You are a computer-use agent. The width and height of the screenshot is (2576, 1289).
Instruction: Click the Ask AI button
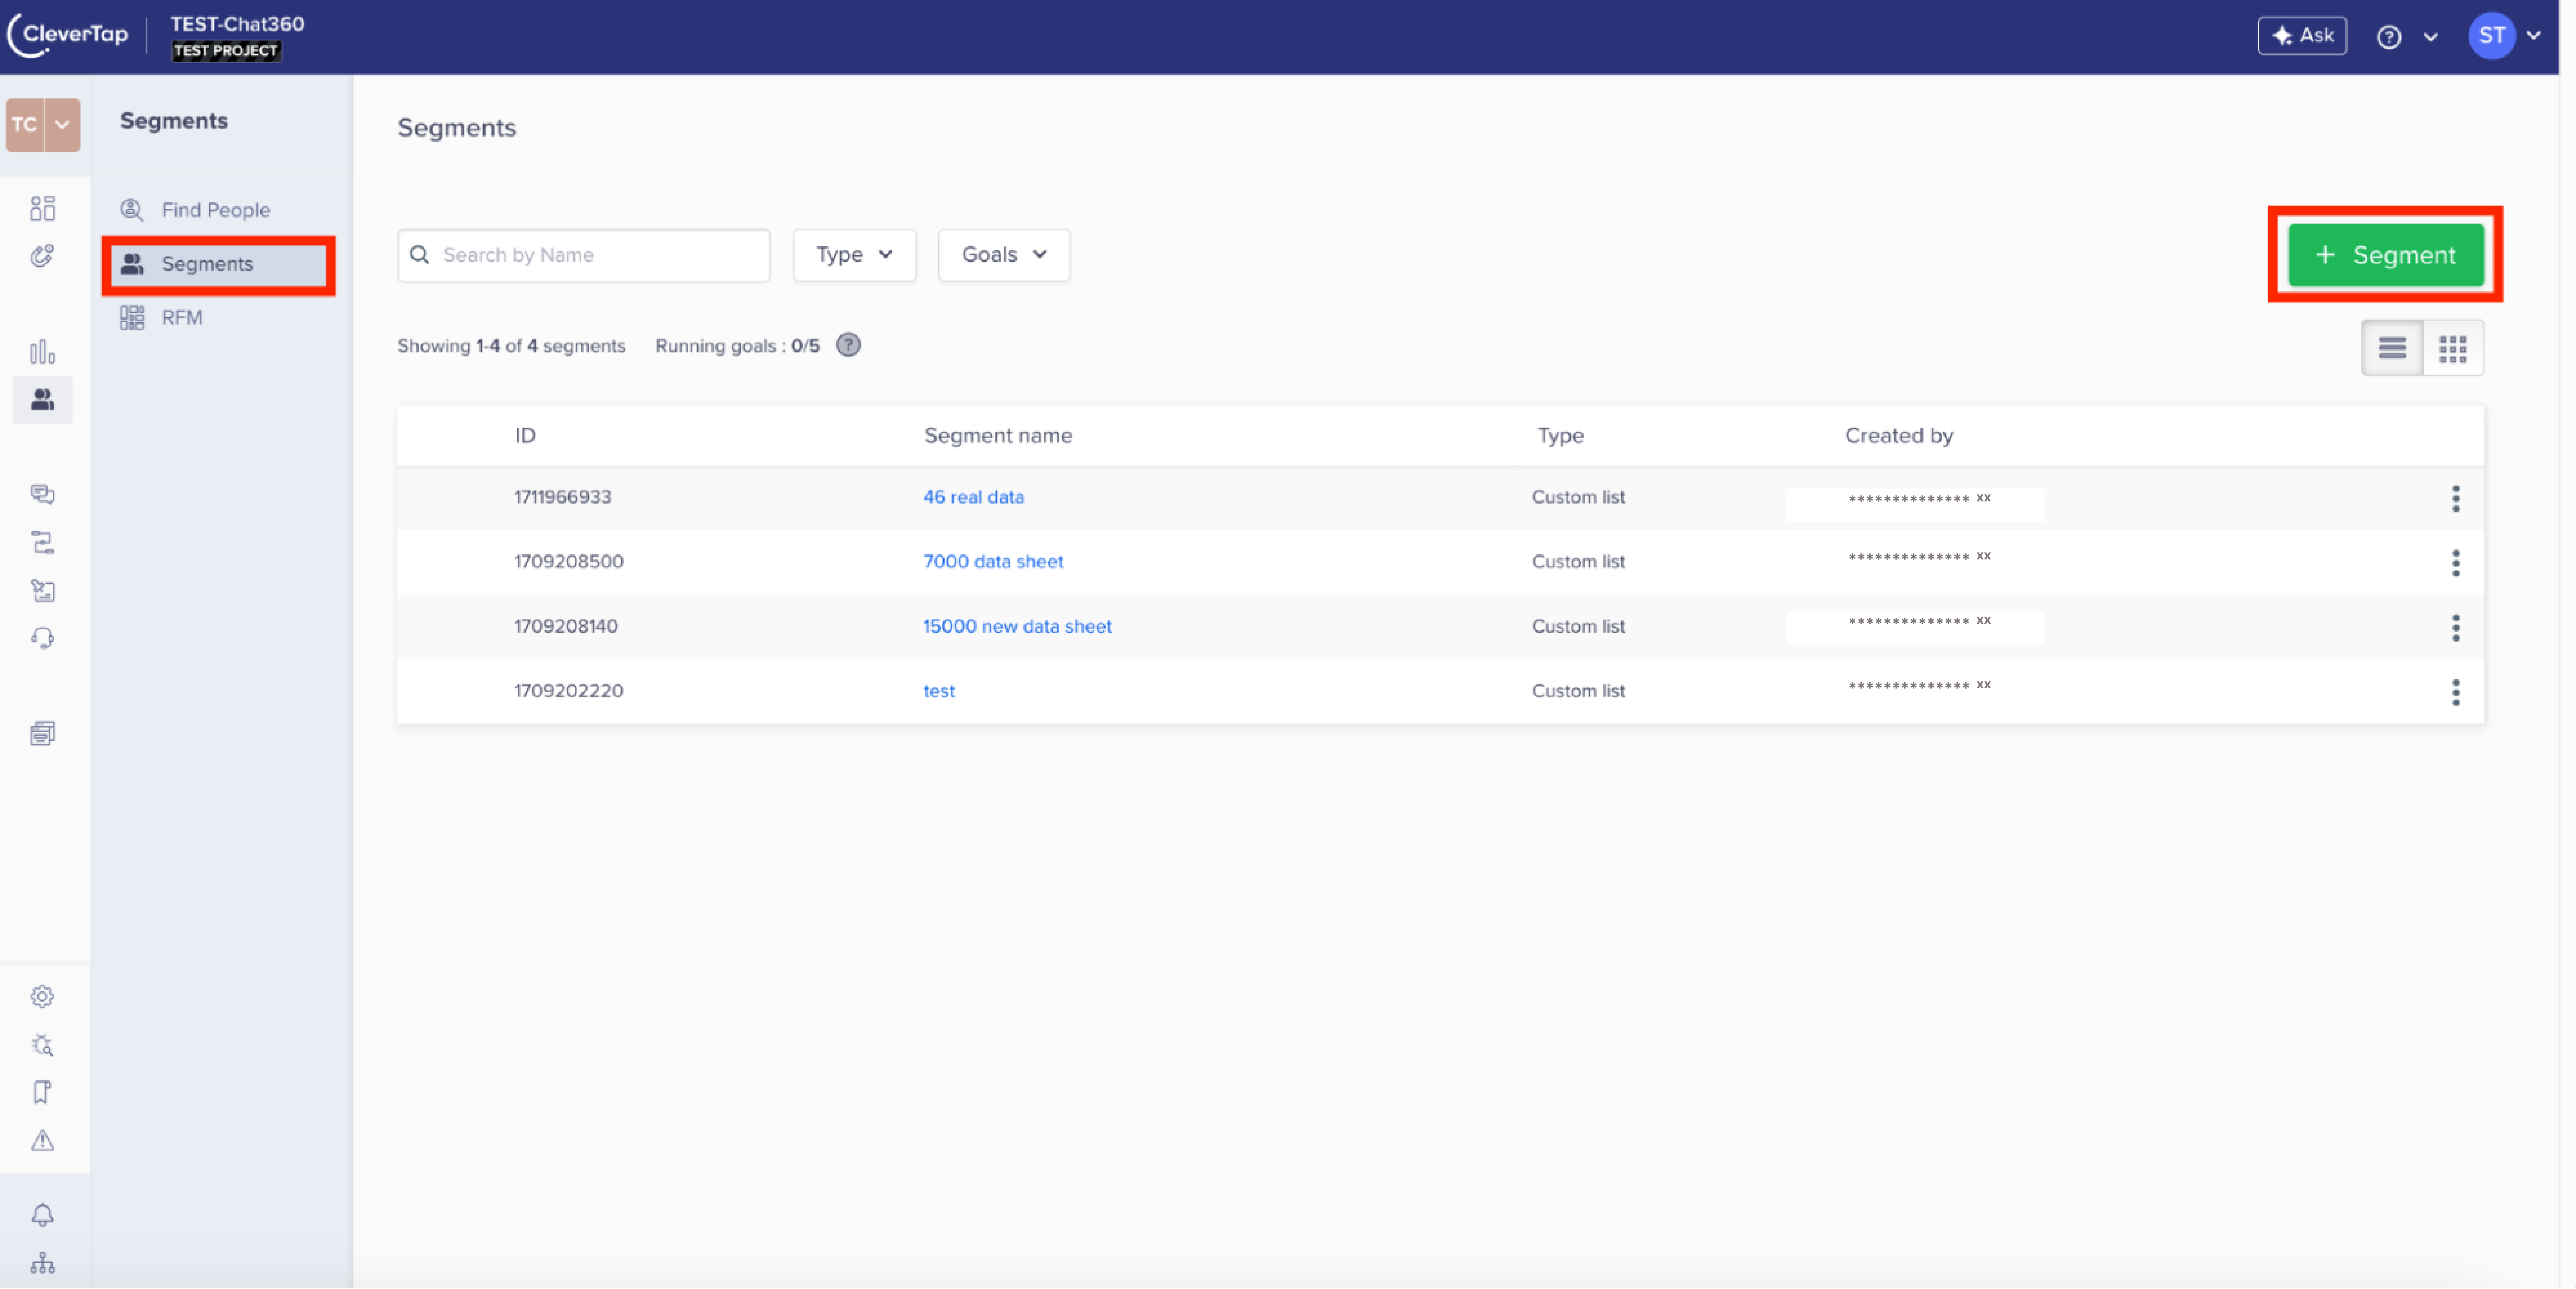[2302, 36]
